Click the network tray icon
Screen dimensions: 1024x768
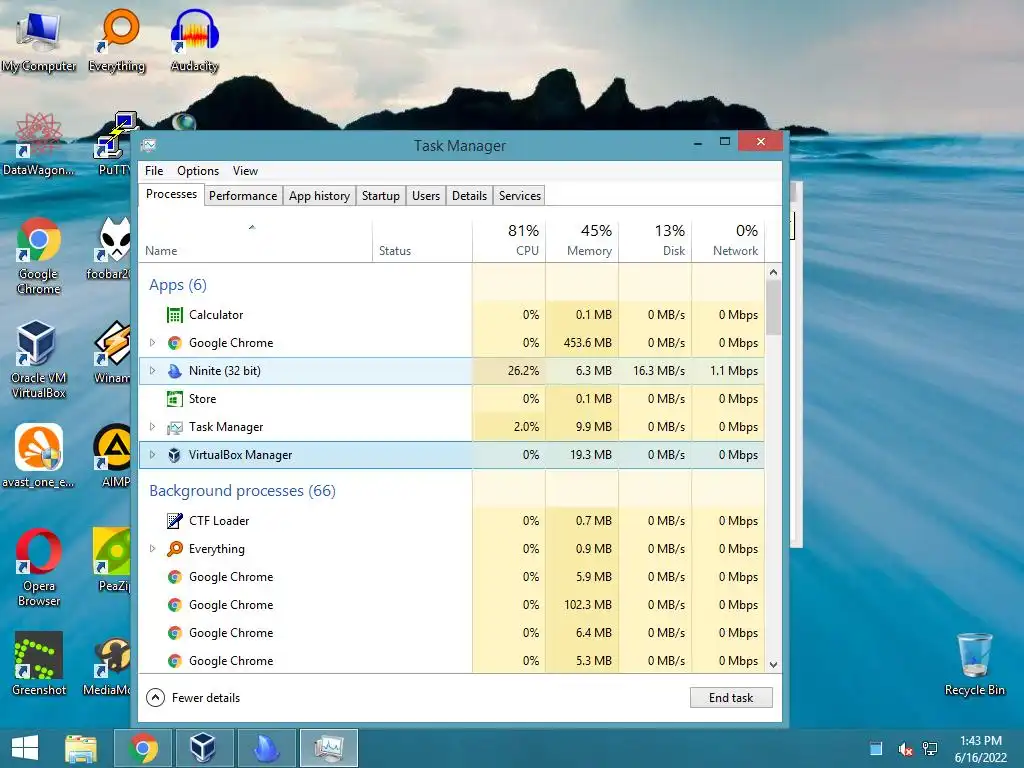[930, 749]
